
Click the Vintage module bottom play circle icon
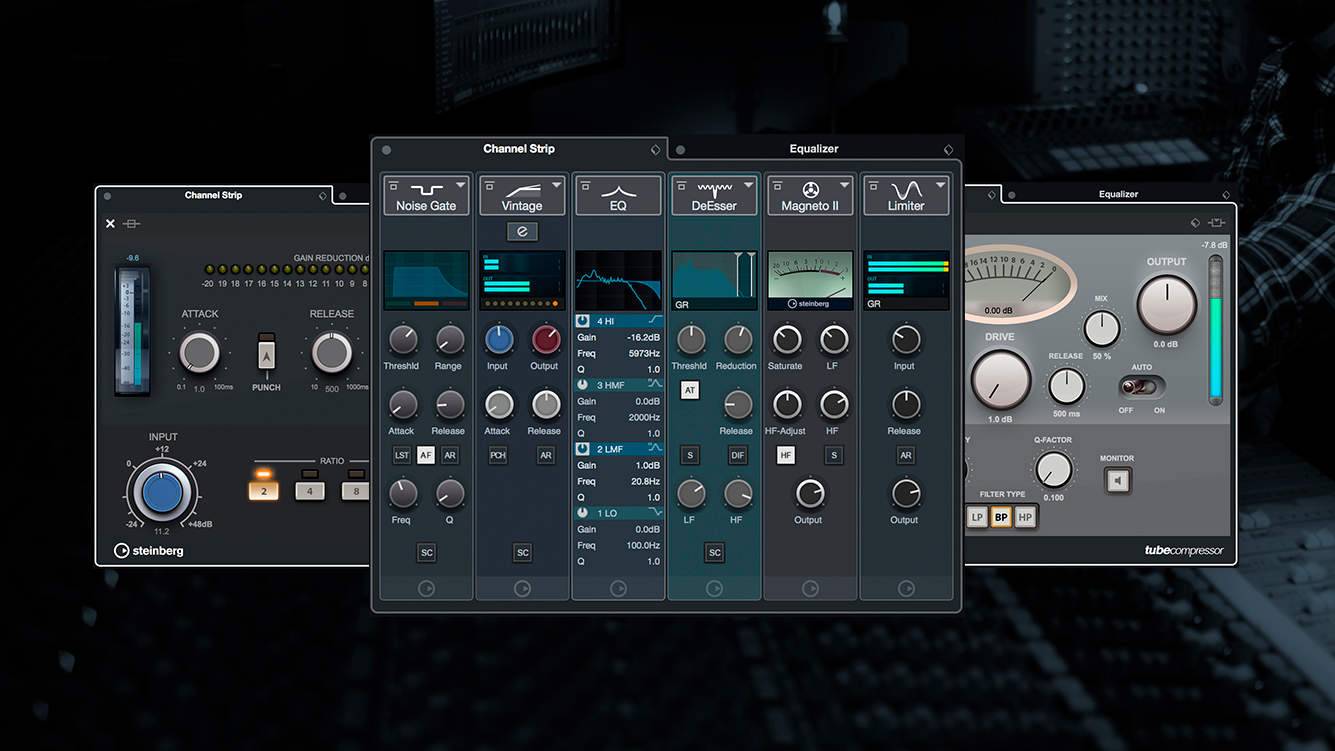[x=522, y=588]
